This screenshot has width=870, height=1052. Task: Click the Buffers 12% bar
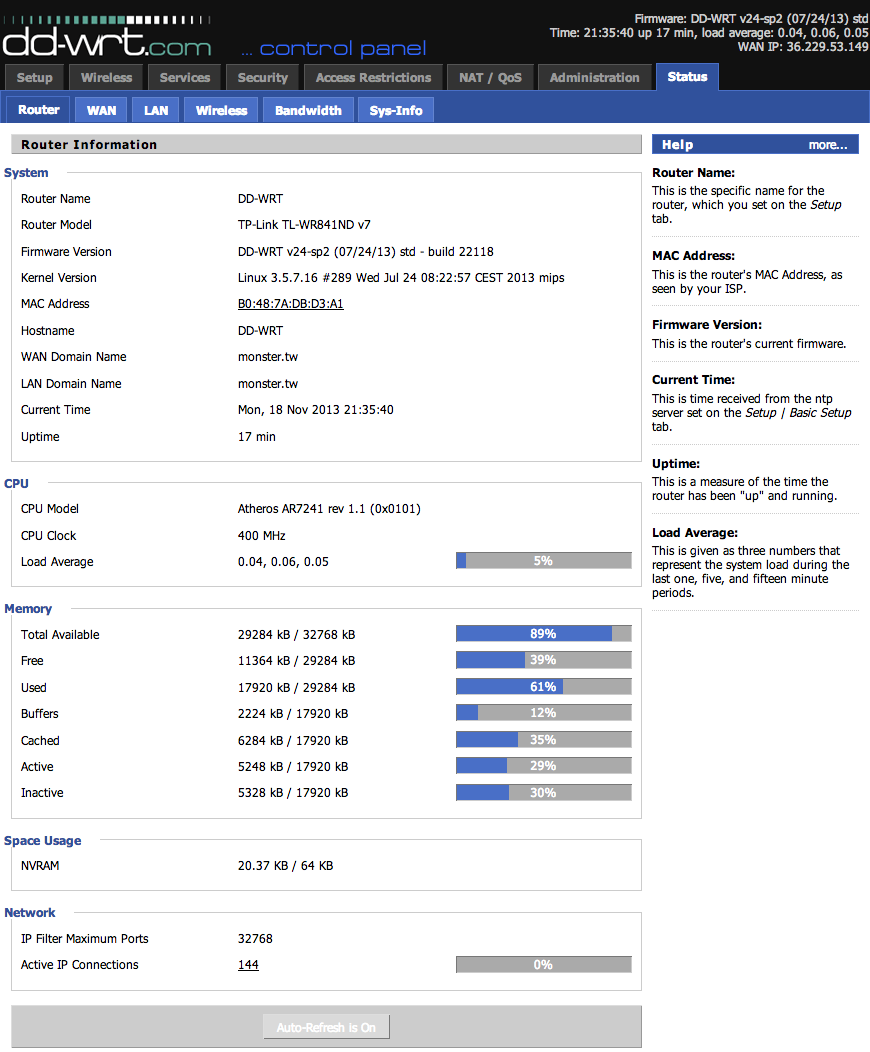point(543,713)
